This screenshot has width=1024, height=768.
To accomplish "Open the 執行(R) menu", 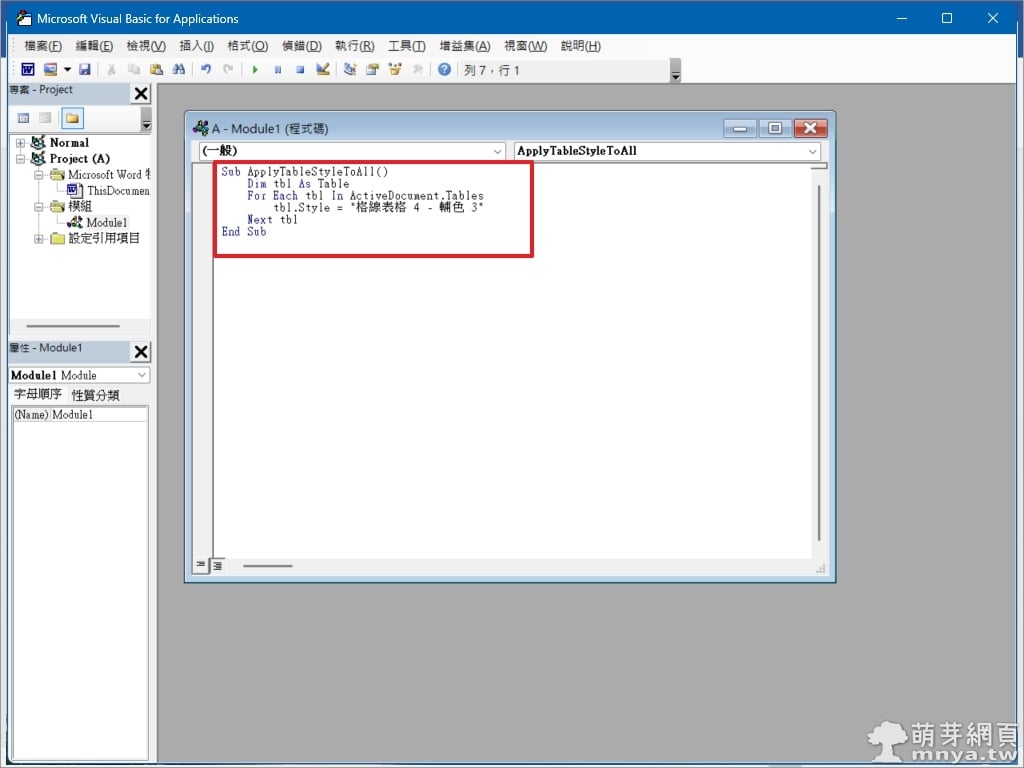I will [354, 46].
